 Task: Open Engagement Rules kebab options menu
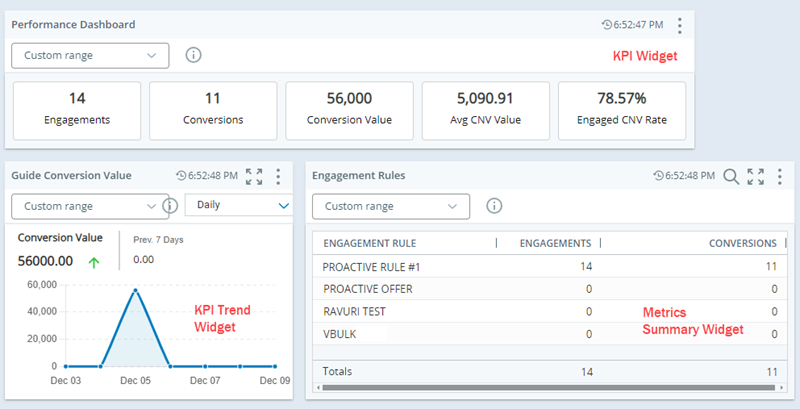779,176
